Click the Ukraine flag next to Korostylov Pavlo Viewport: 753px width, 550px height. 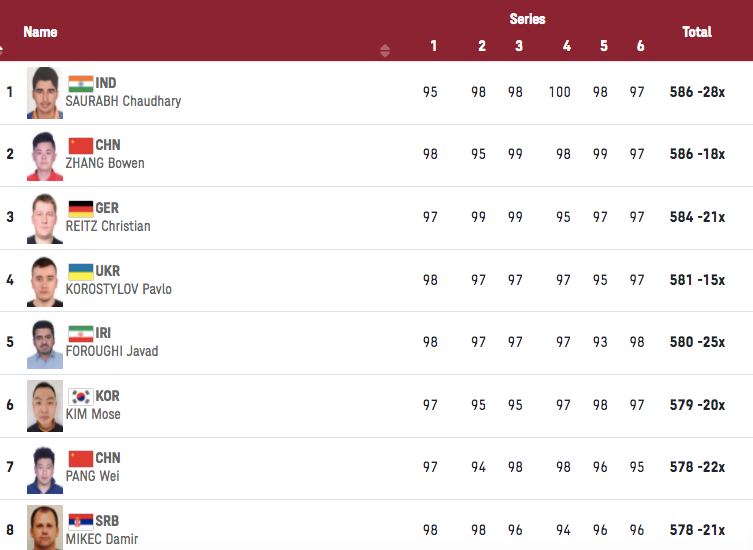80,271
